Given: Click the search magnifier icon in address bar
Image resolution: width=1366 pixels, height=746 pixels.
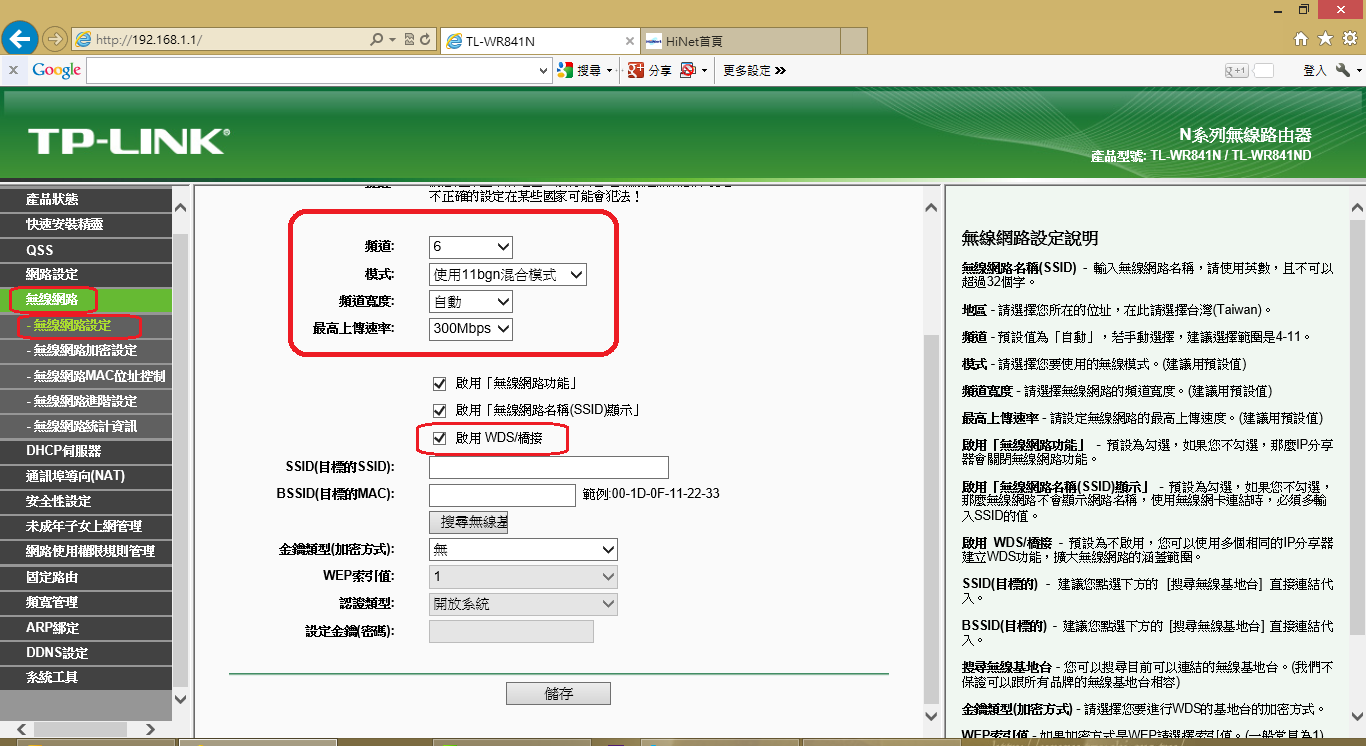Looking at the screenshot, I should click(377, 40).
